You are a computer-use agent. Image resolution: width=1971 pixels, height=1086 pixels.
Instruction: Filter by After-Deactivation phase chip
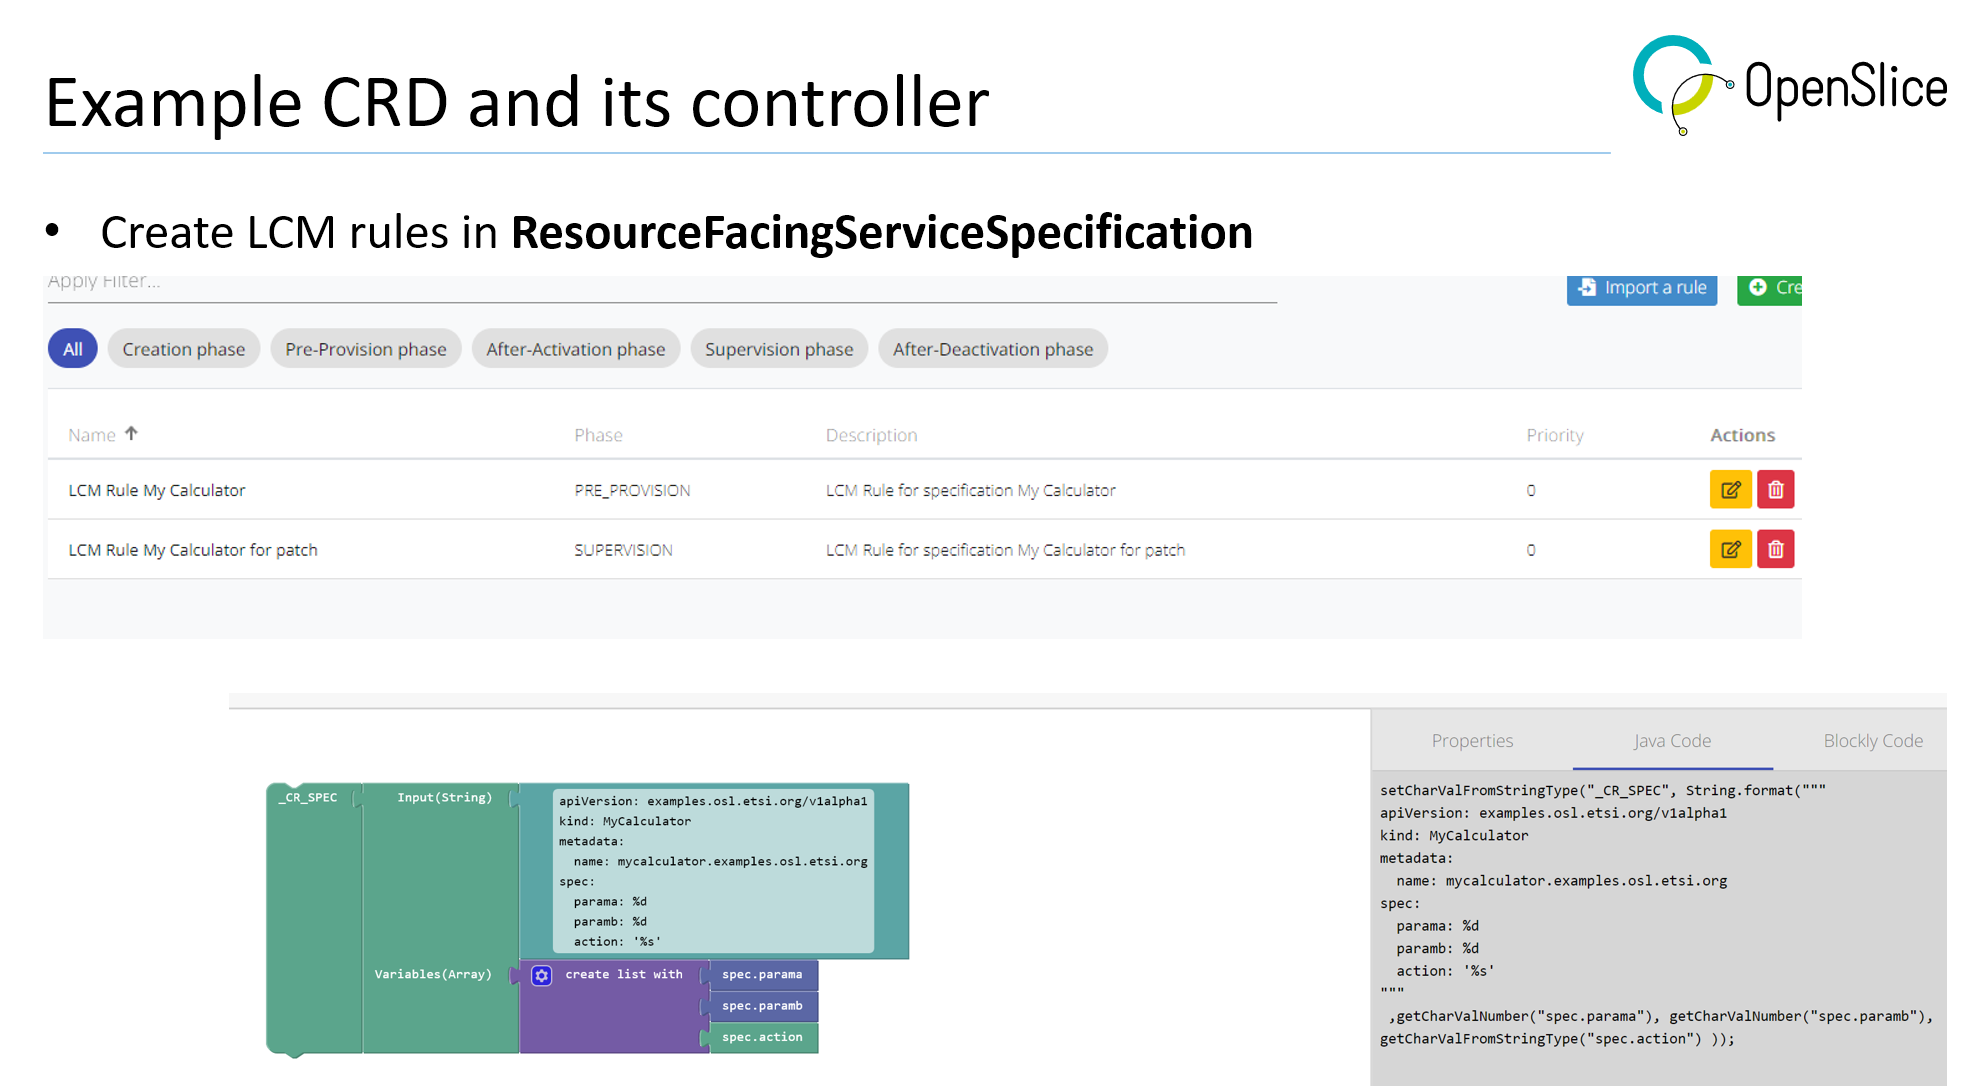click(992, 349)
